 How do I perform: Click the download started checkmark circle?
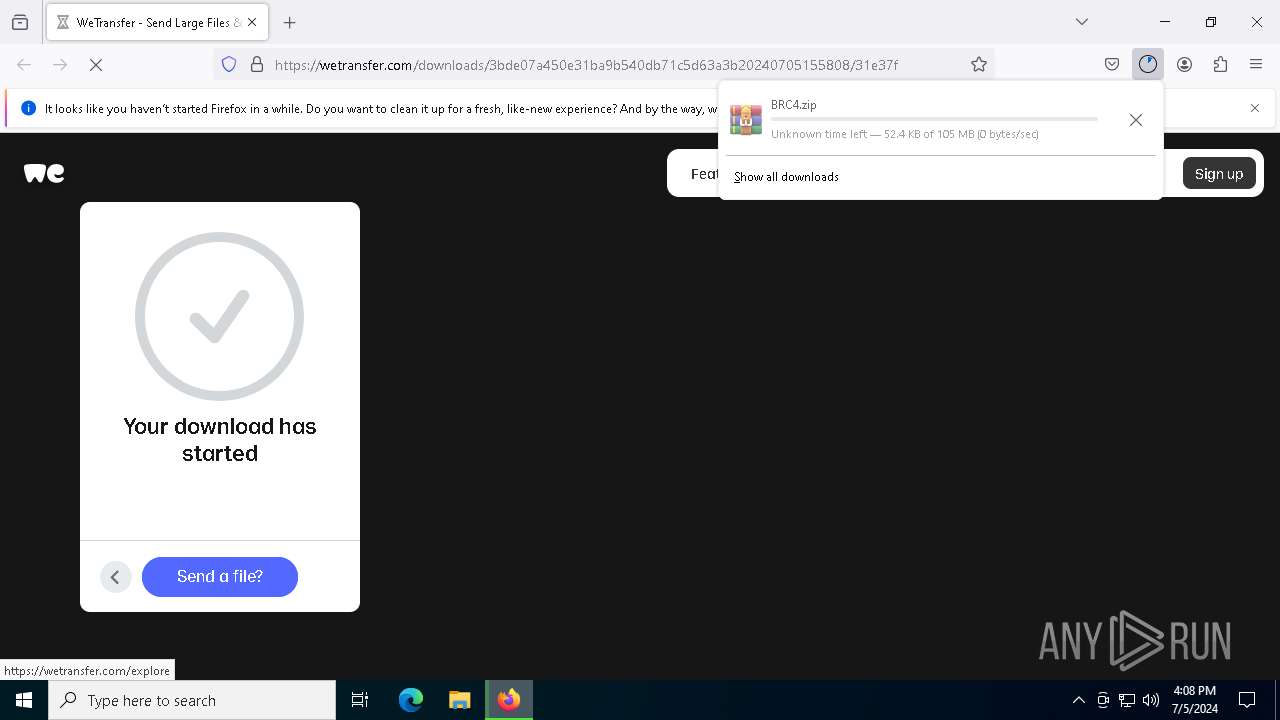click(219, 317)
